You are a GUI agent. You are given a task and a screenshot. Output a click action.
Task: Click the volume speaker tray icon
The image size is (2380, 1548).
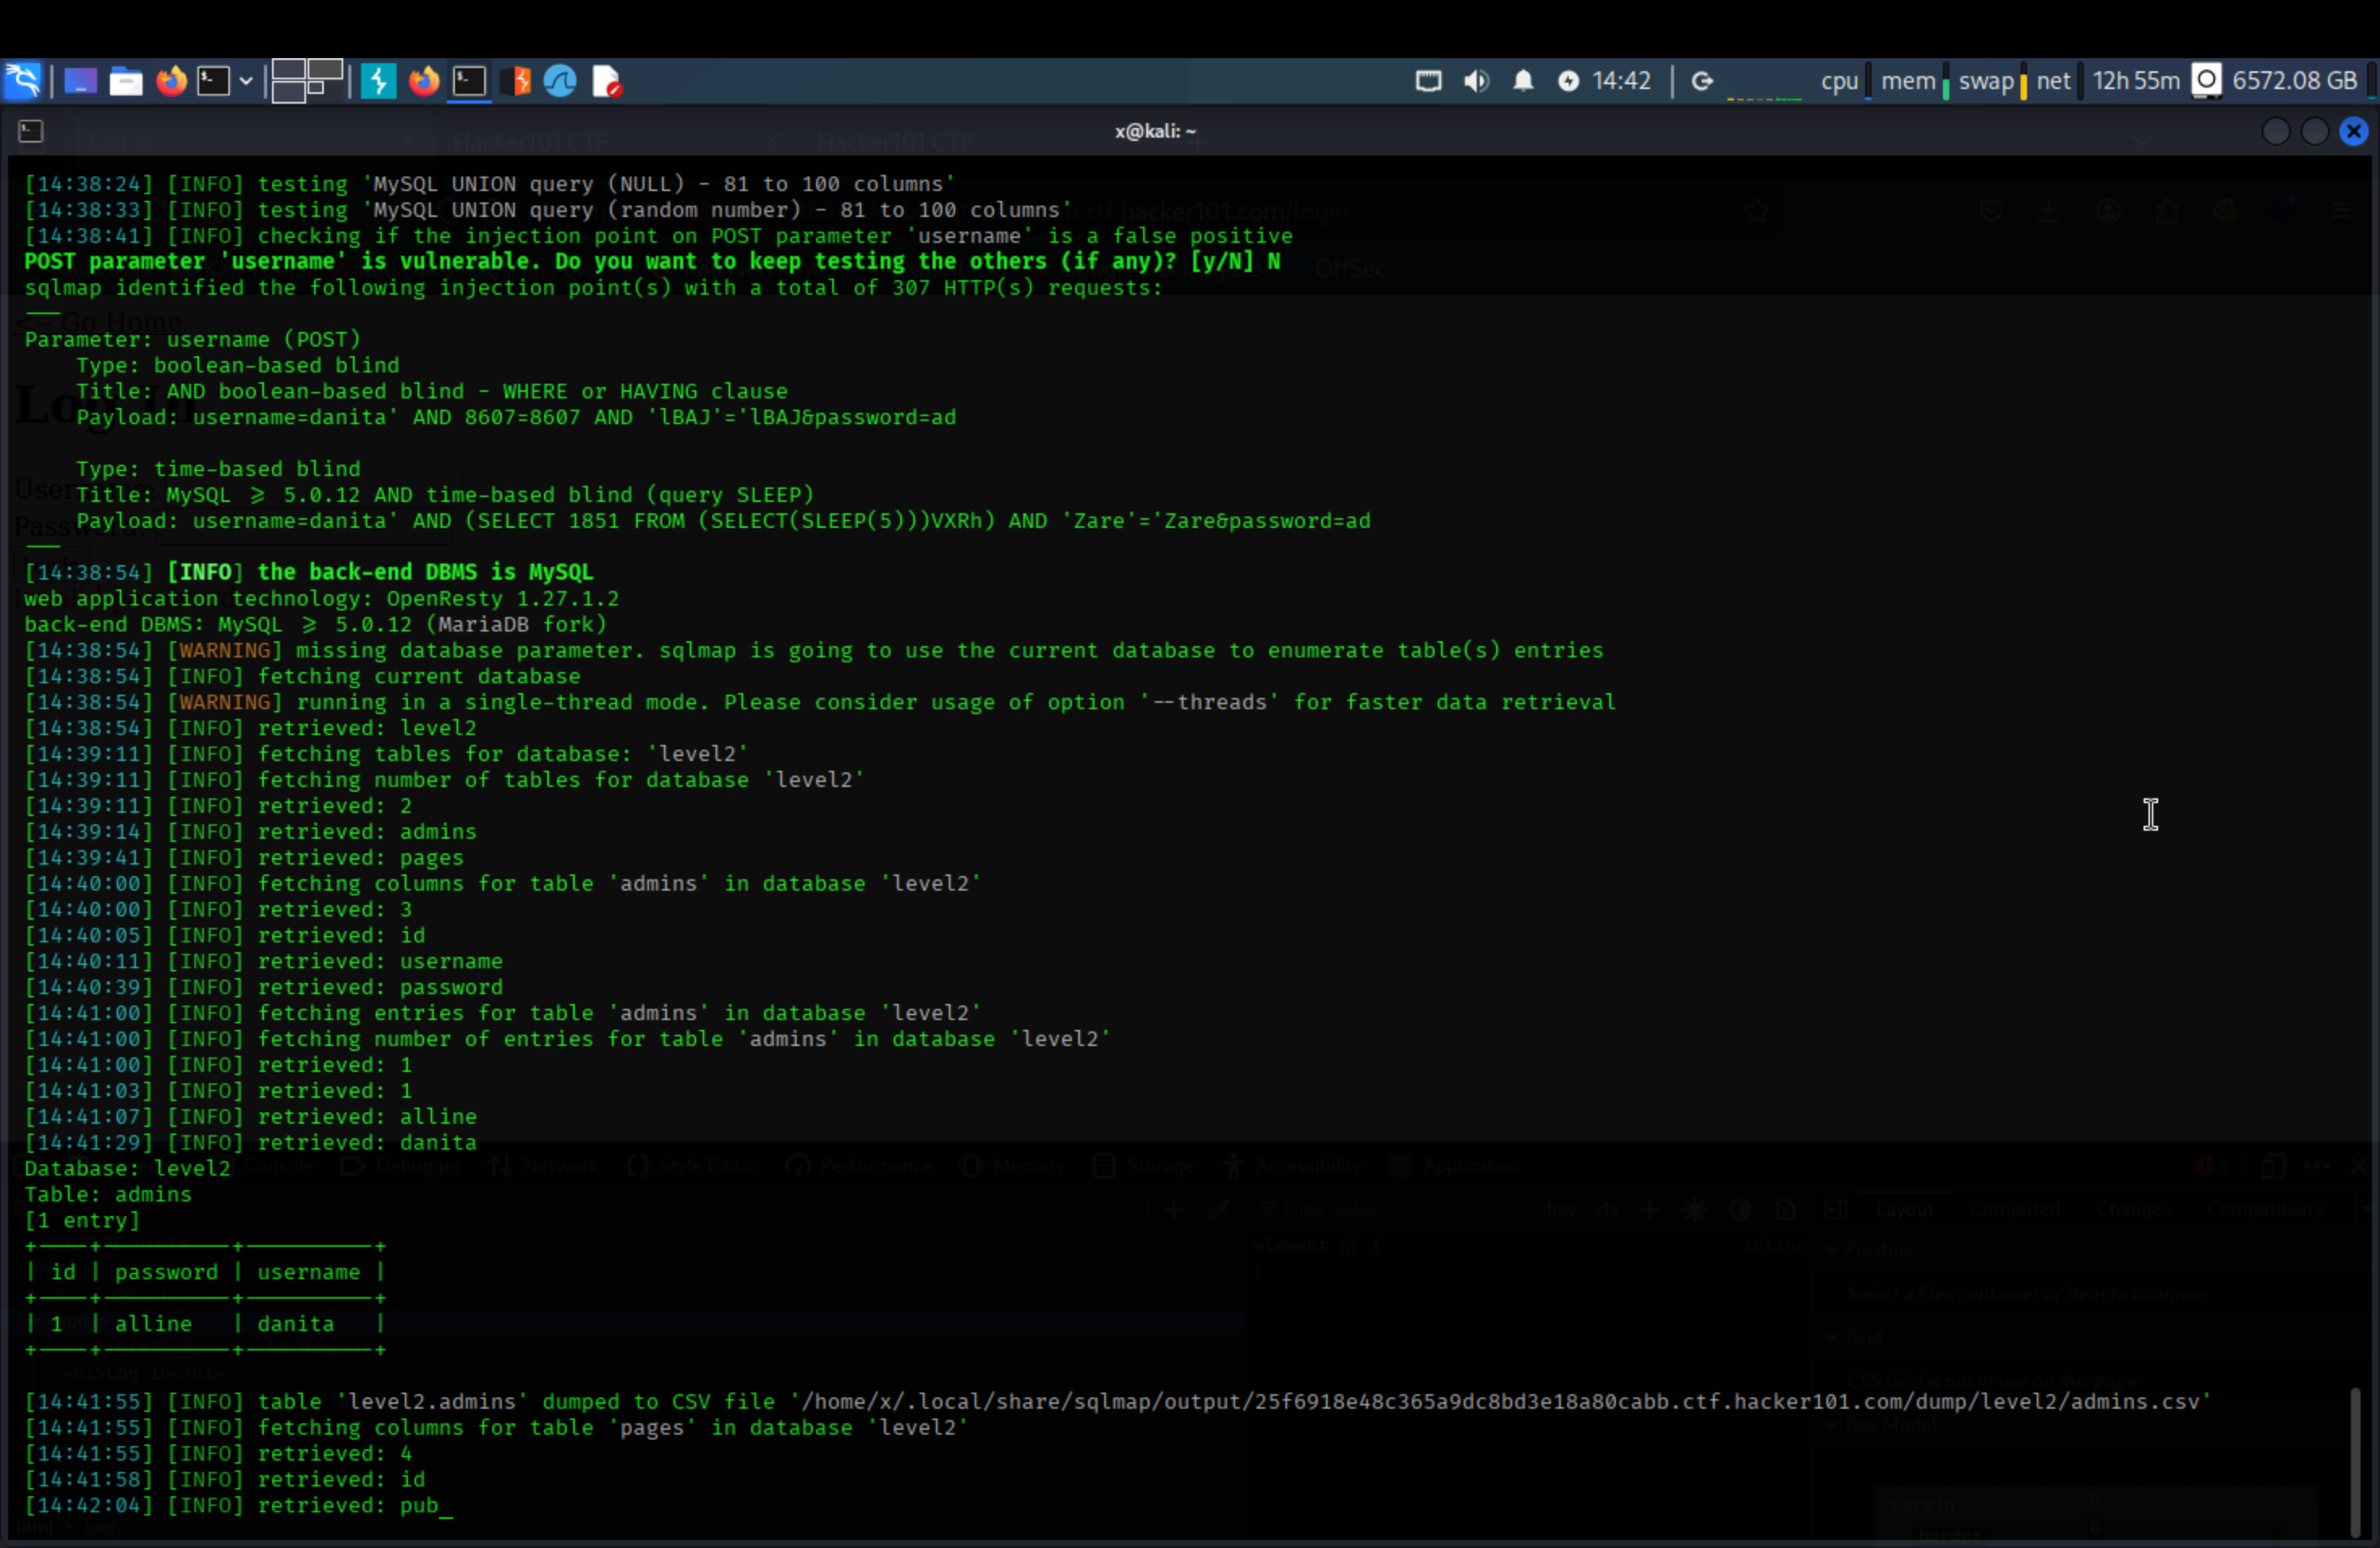tap(1476, 81)
